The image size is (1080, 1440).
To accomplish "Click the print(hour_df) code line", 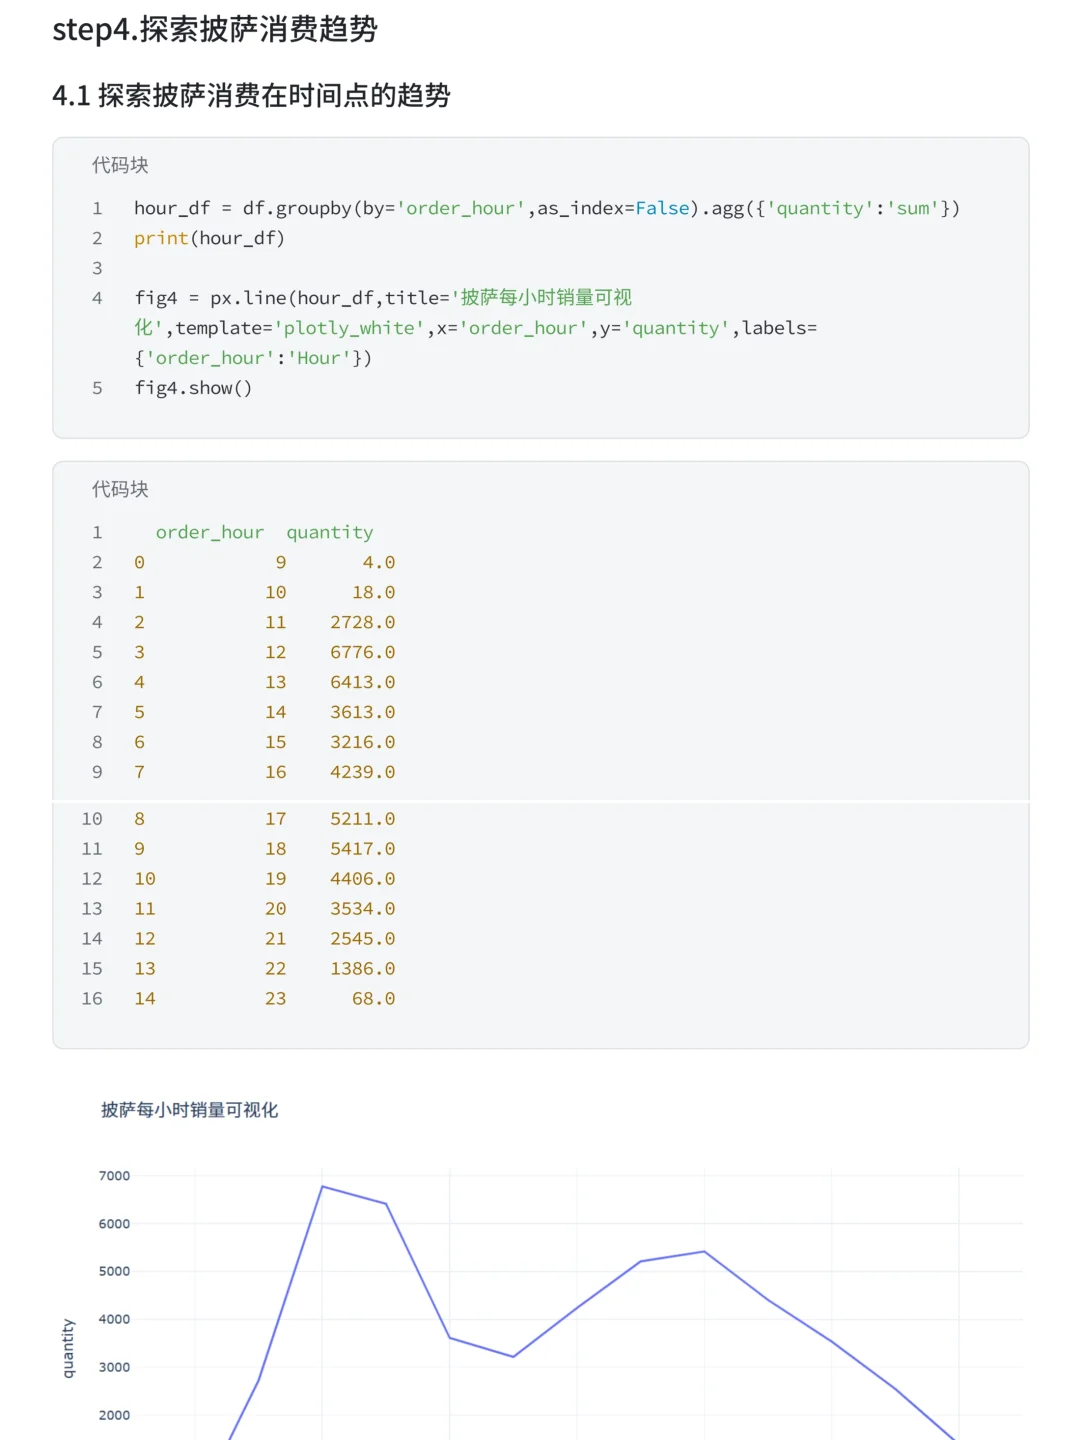I will 210,238.
